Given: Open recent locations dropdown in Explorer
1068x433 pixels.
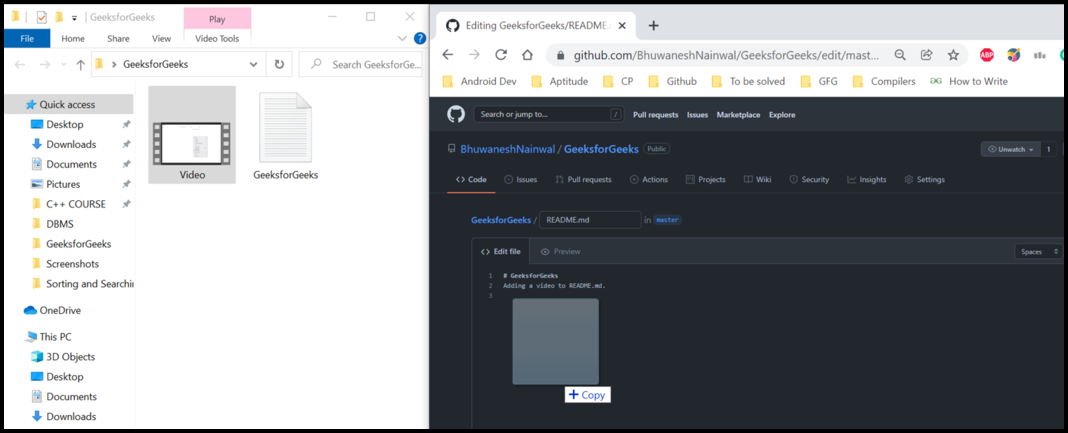Looking at the screenshot, I should tap(64, 65).
